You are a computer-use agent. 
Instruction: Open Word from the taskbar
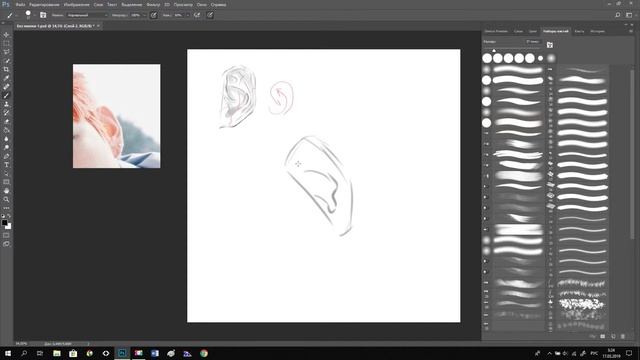pyautogui.click(x=155, y=353)
